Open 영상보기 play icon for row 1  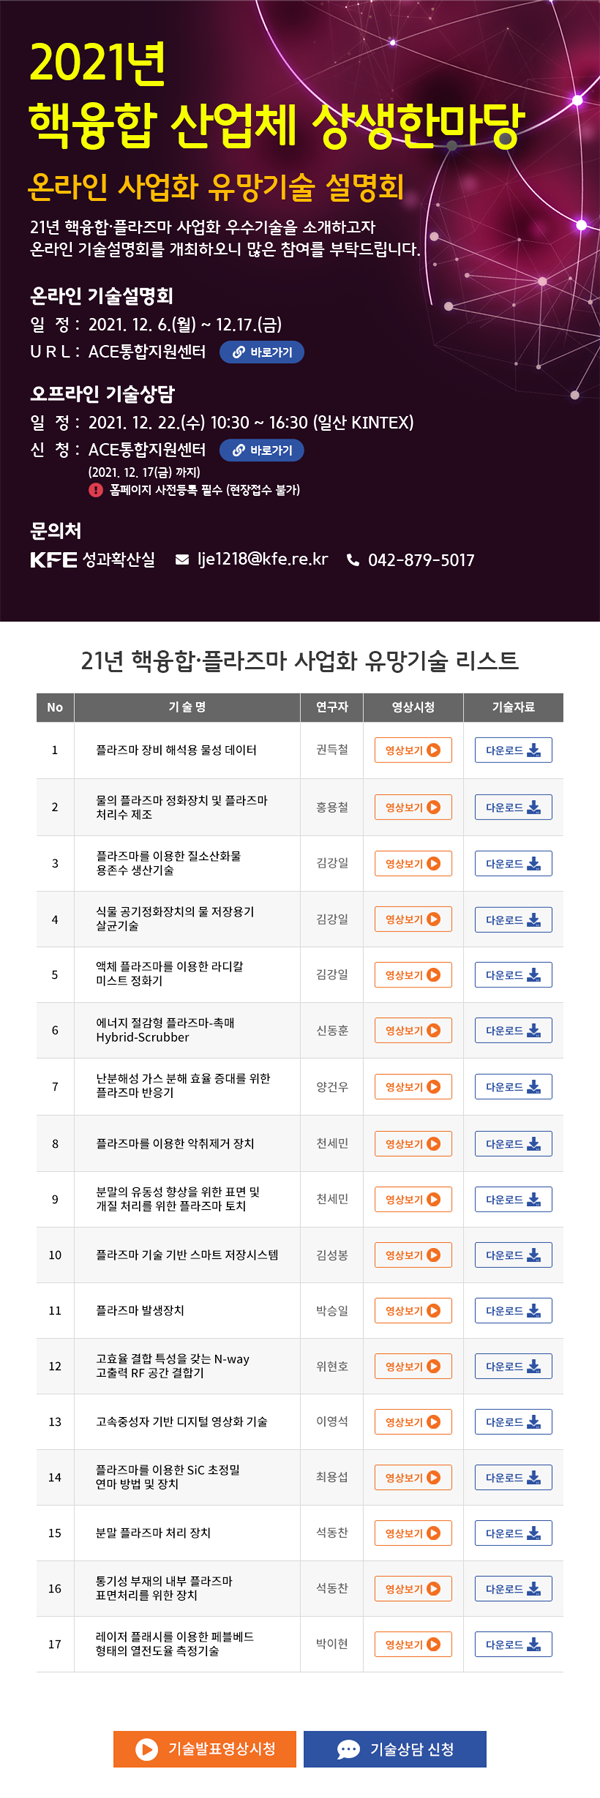[x=413, y=750]
